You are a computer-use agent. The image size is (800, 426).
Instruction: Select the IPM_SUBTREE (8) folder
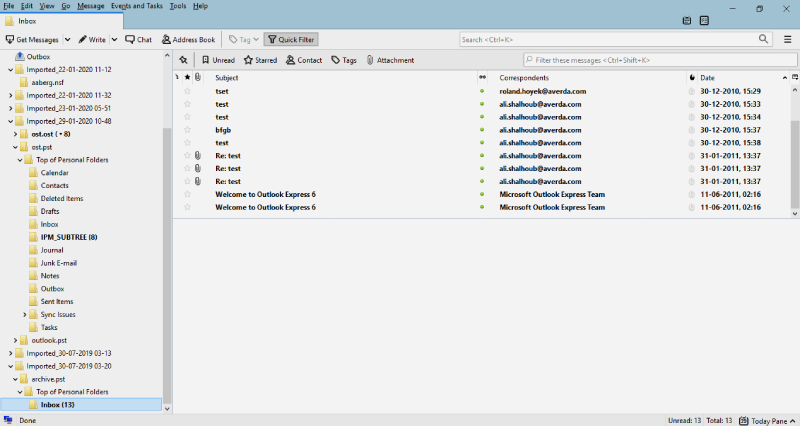click(x=69, y=237)
